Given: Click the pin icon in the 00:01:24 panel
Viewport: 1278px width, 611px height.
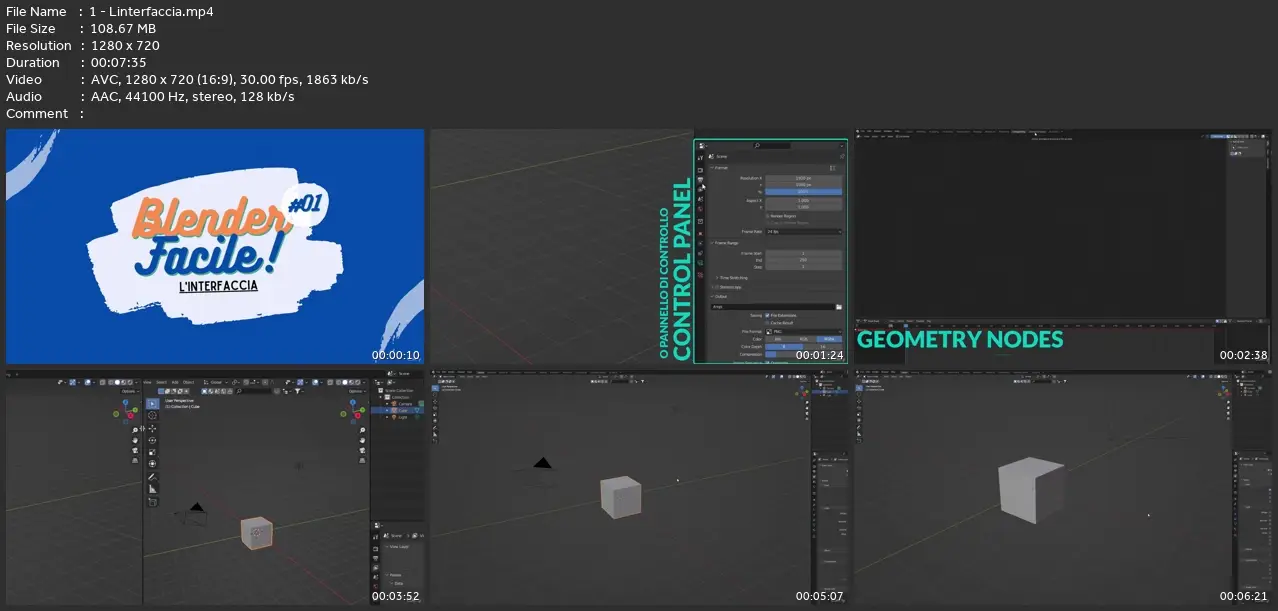Looking at the screenshot, I should click(842, 157).
